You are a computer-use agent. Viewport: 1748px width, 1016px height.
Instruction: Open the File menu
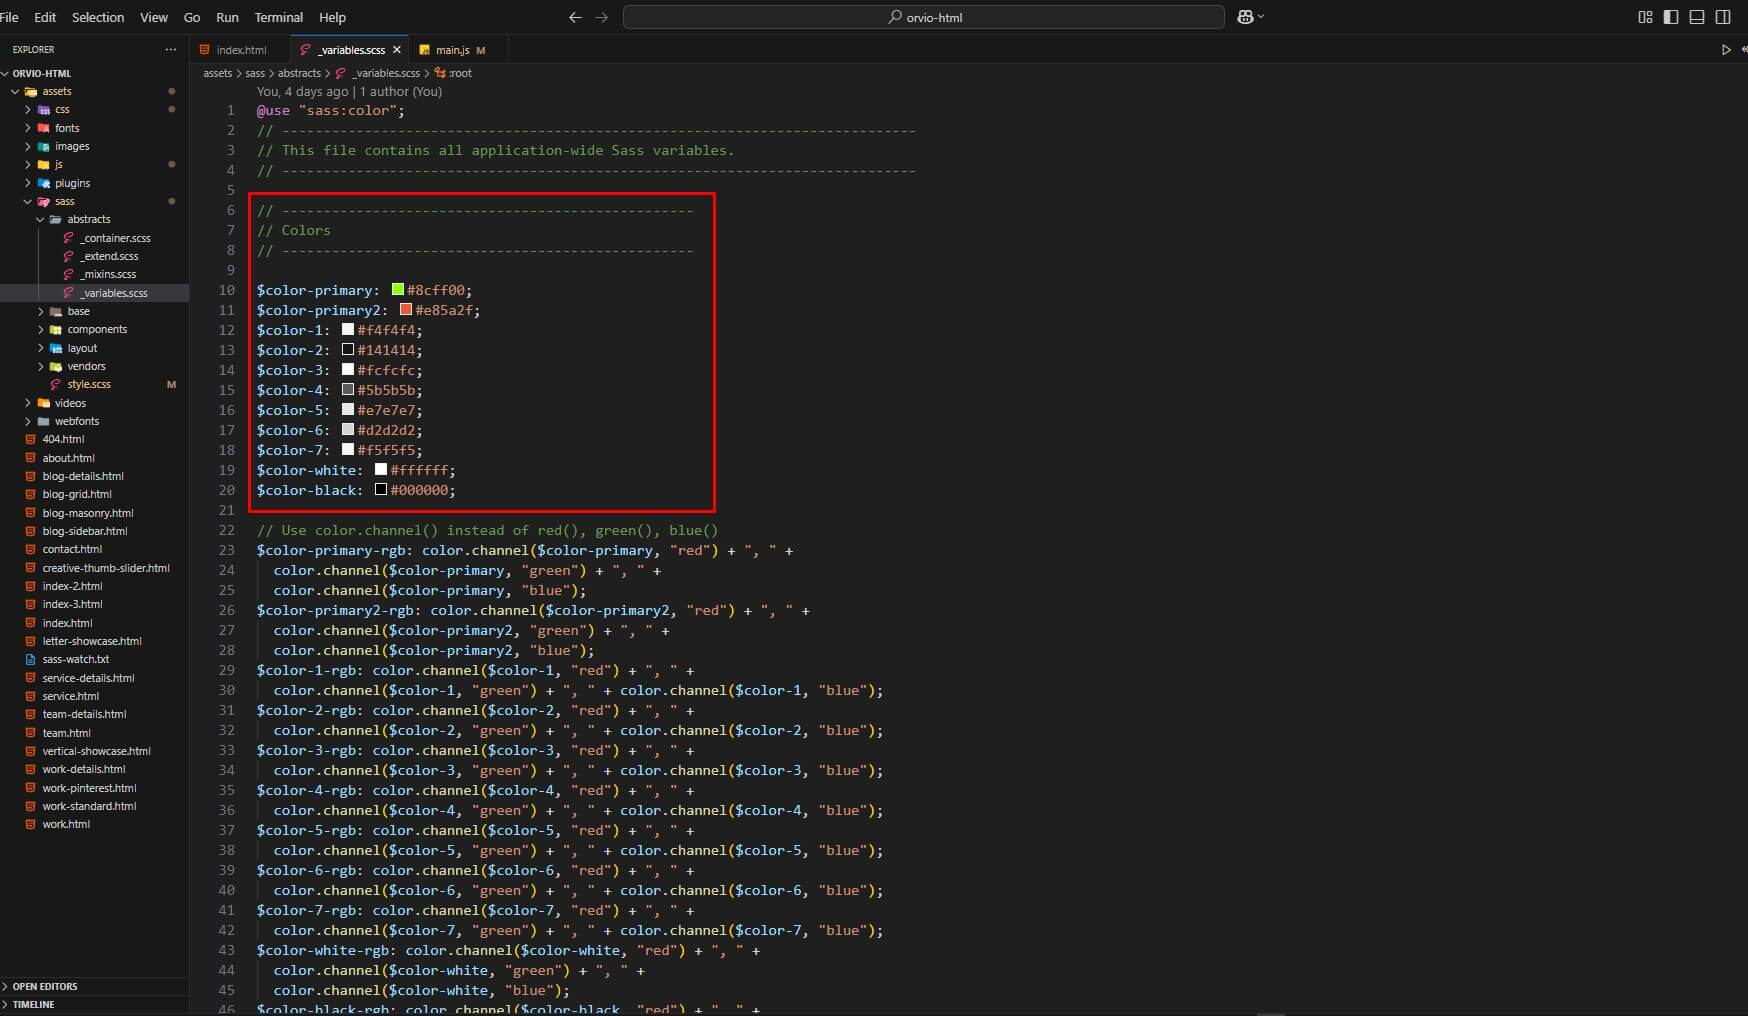click(x=10, y=17)
